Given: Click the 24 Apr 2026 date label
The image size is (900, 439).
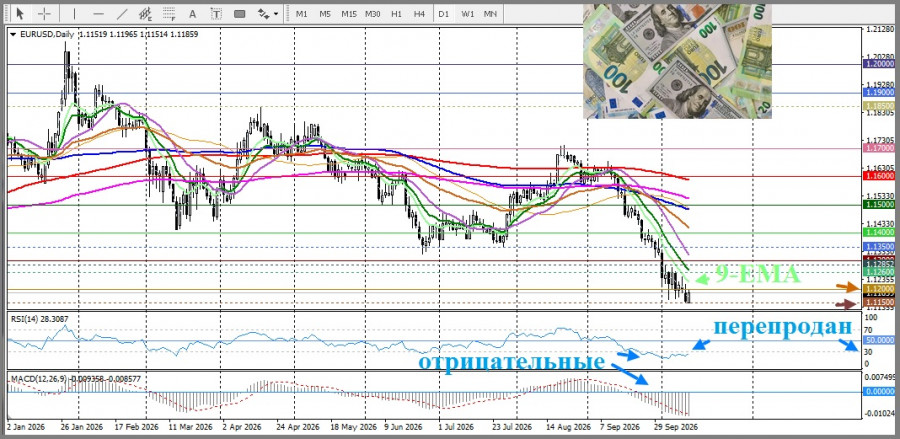Looking at the screenshot, I should (297, 428).
